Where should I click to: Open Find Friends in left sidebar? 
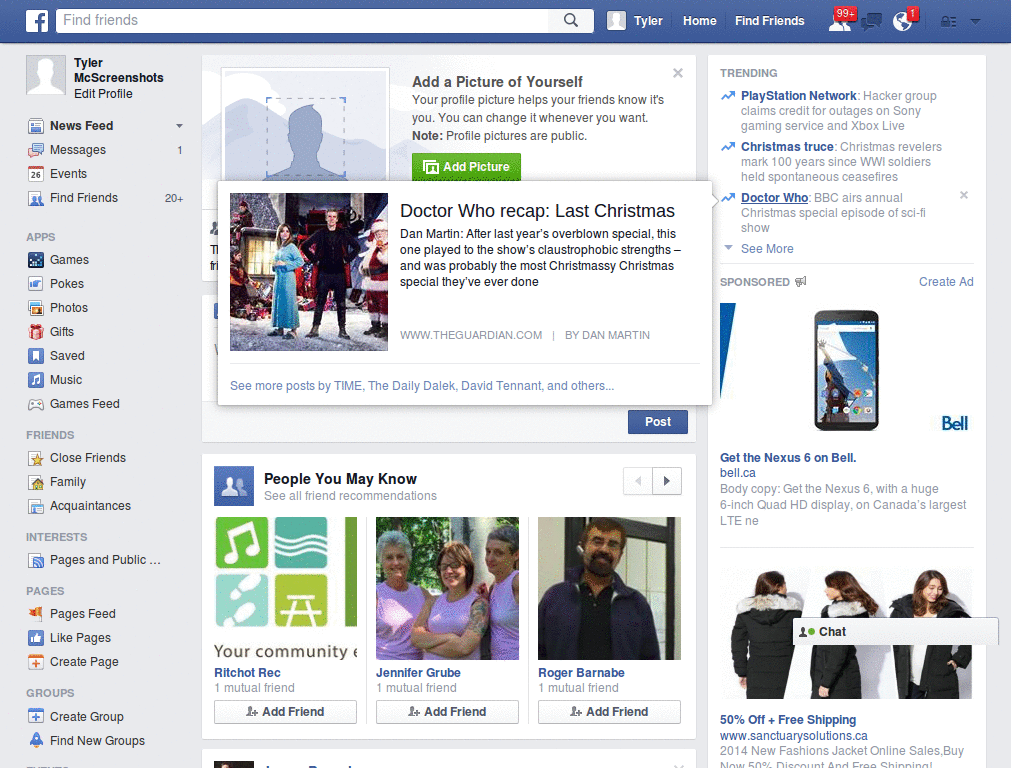click(84, 198)
